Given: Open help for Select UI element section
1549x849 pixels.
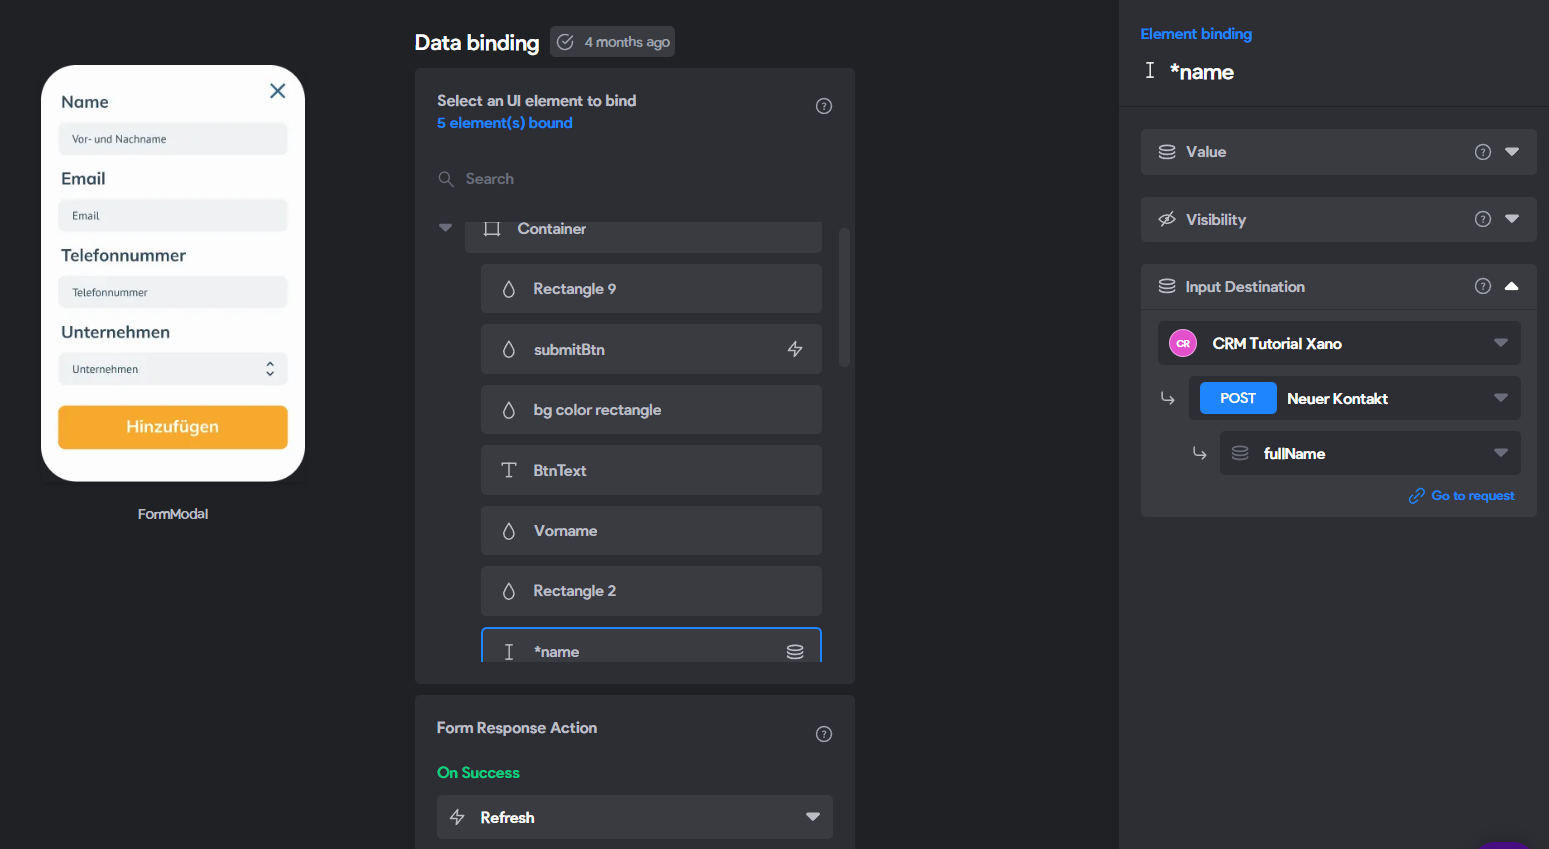Looking at the screenshot, I should click(x=824, y=106).
